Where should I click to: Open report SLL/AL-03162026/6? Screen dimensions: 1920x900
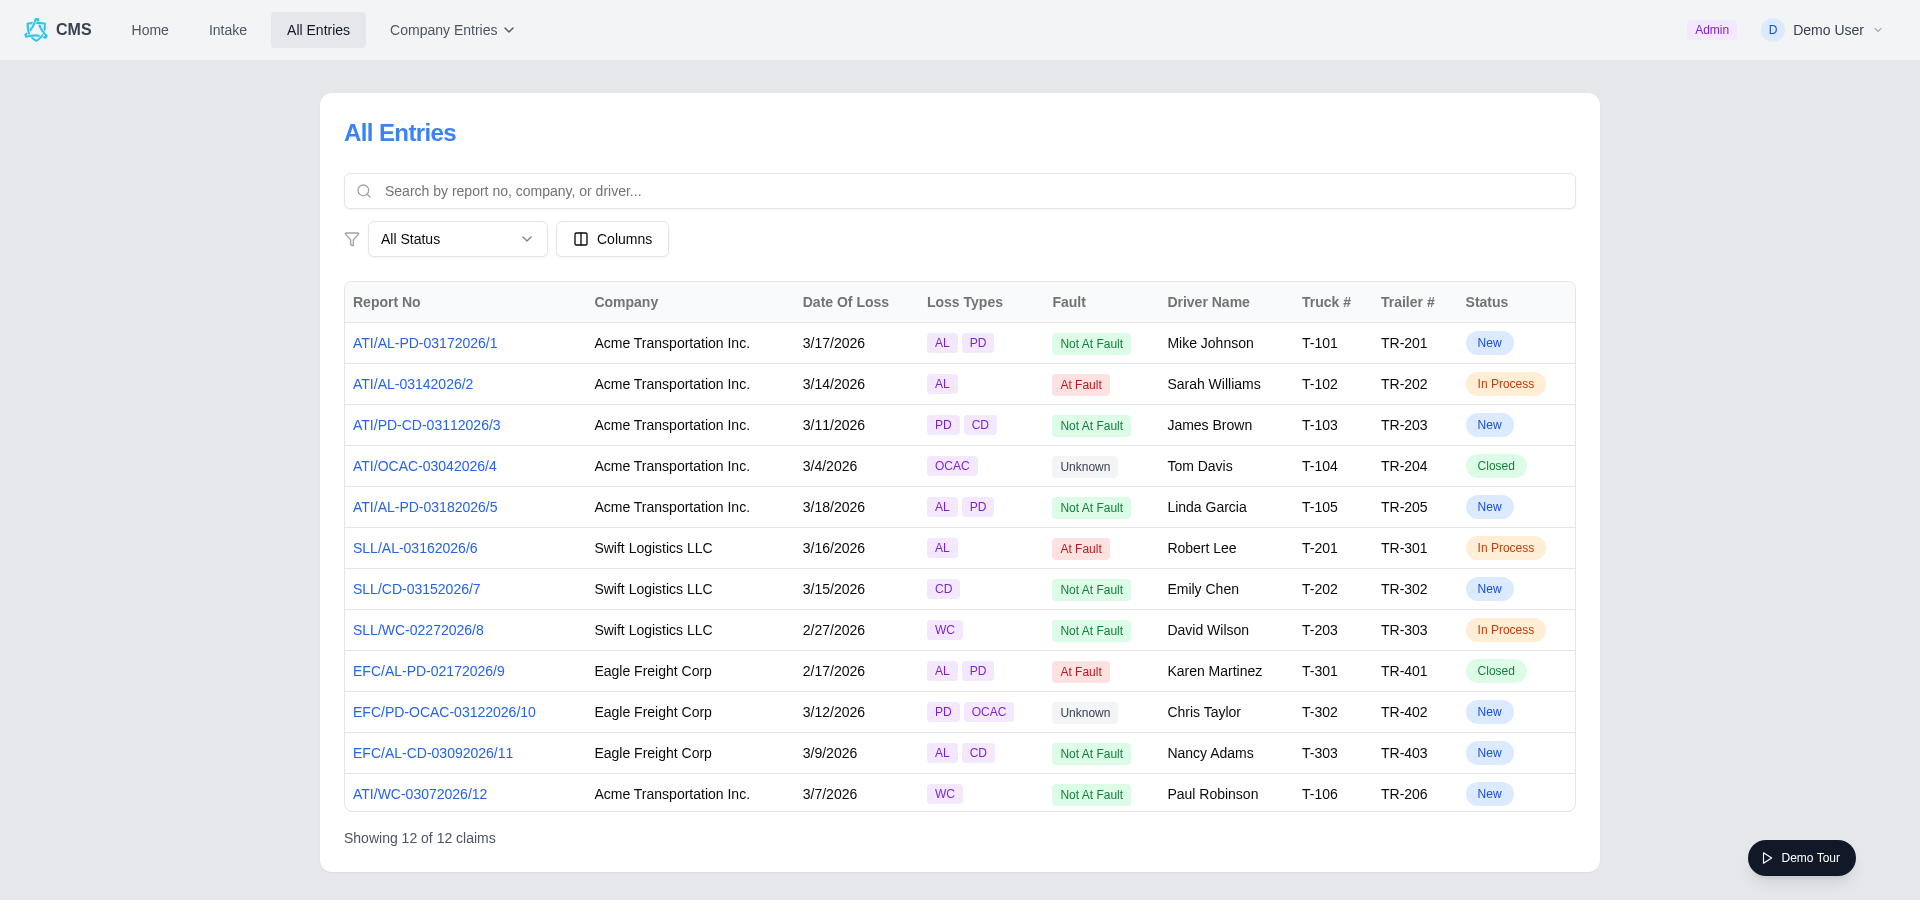click(415, 548)
